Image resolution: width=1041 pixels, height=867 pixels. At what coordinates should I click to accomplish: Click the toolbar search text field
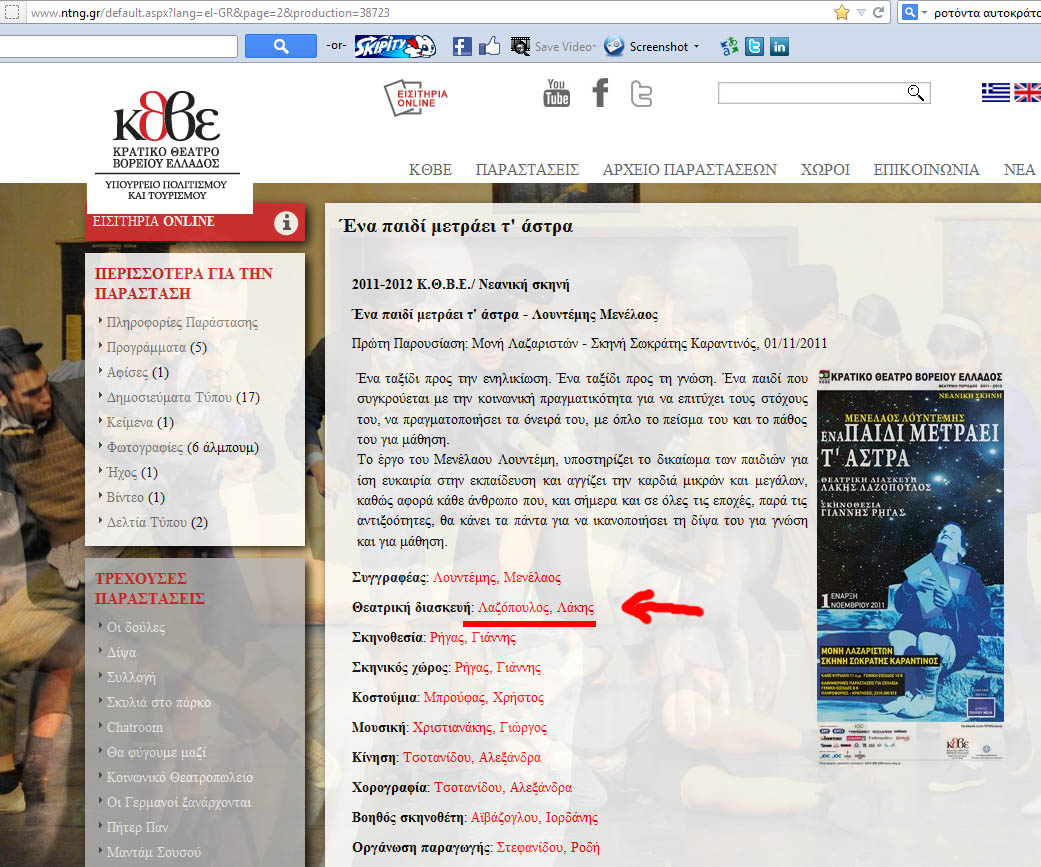click(x=118, y=46)
